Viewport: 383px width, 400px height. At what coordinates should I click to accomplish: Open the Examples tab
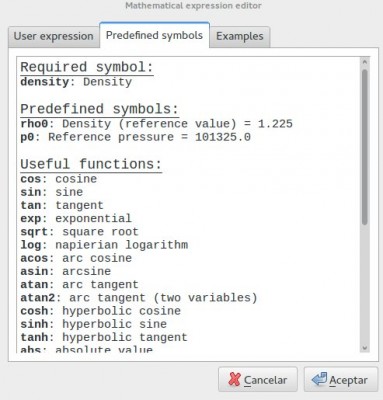(x=240, y=36)
